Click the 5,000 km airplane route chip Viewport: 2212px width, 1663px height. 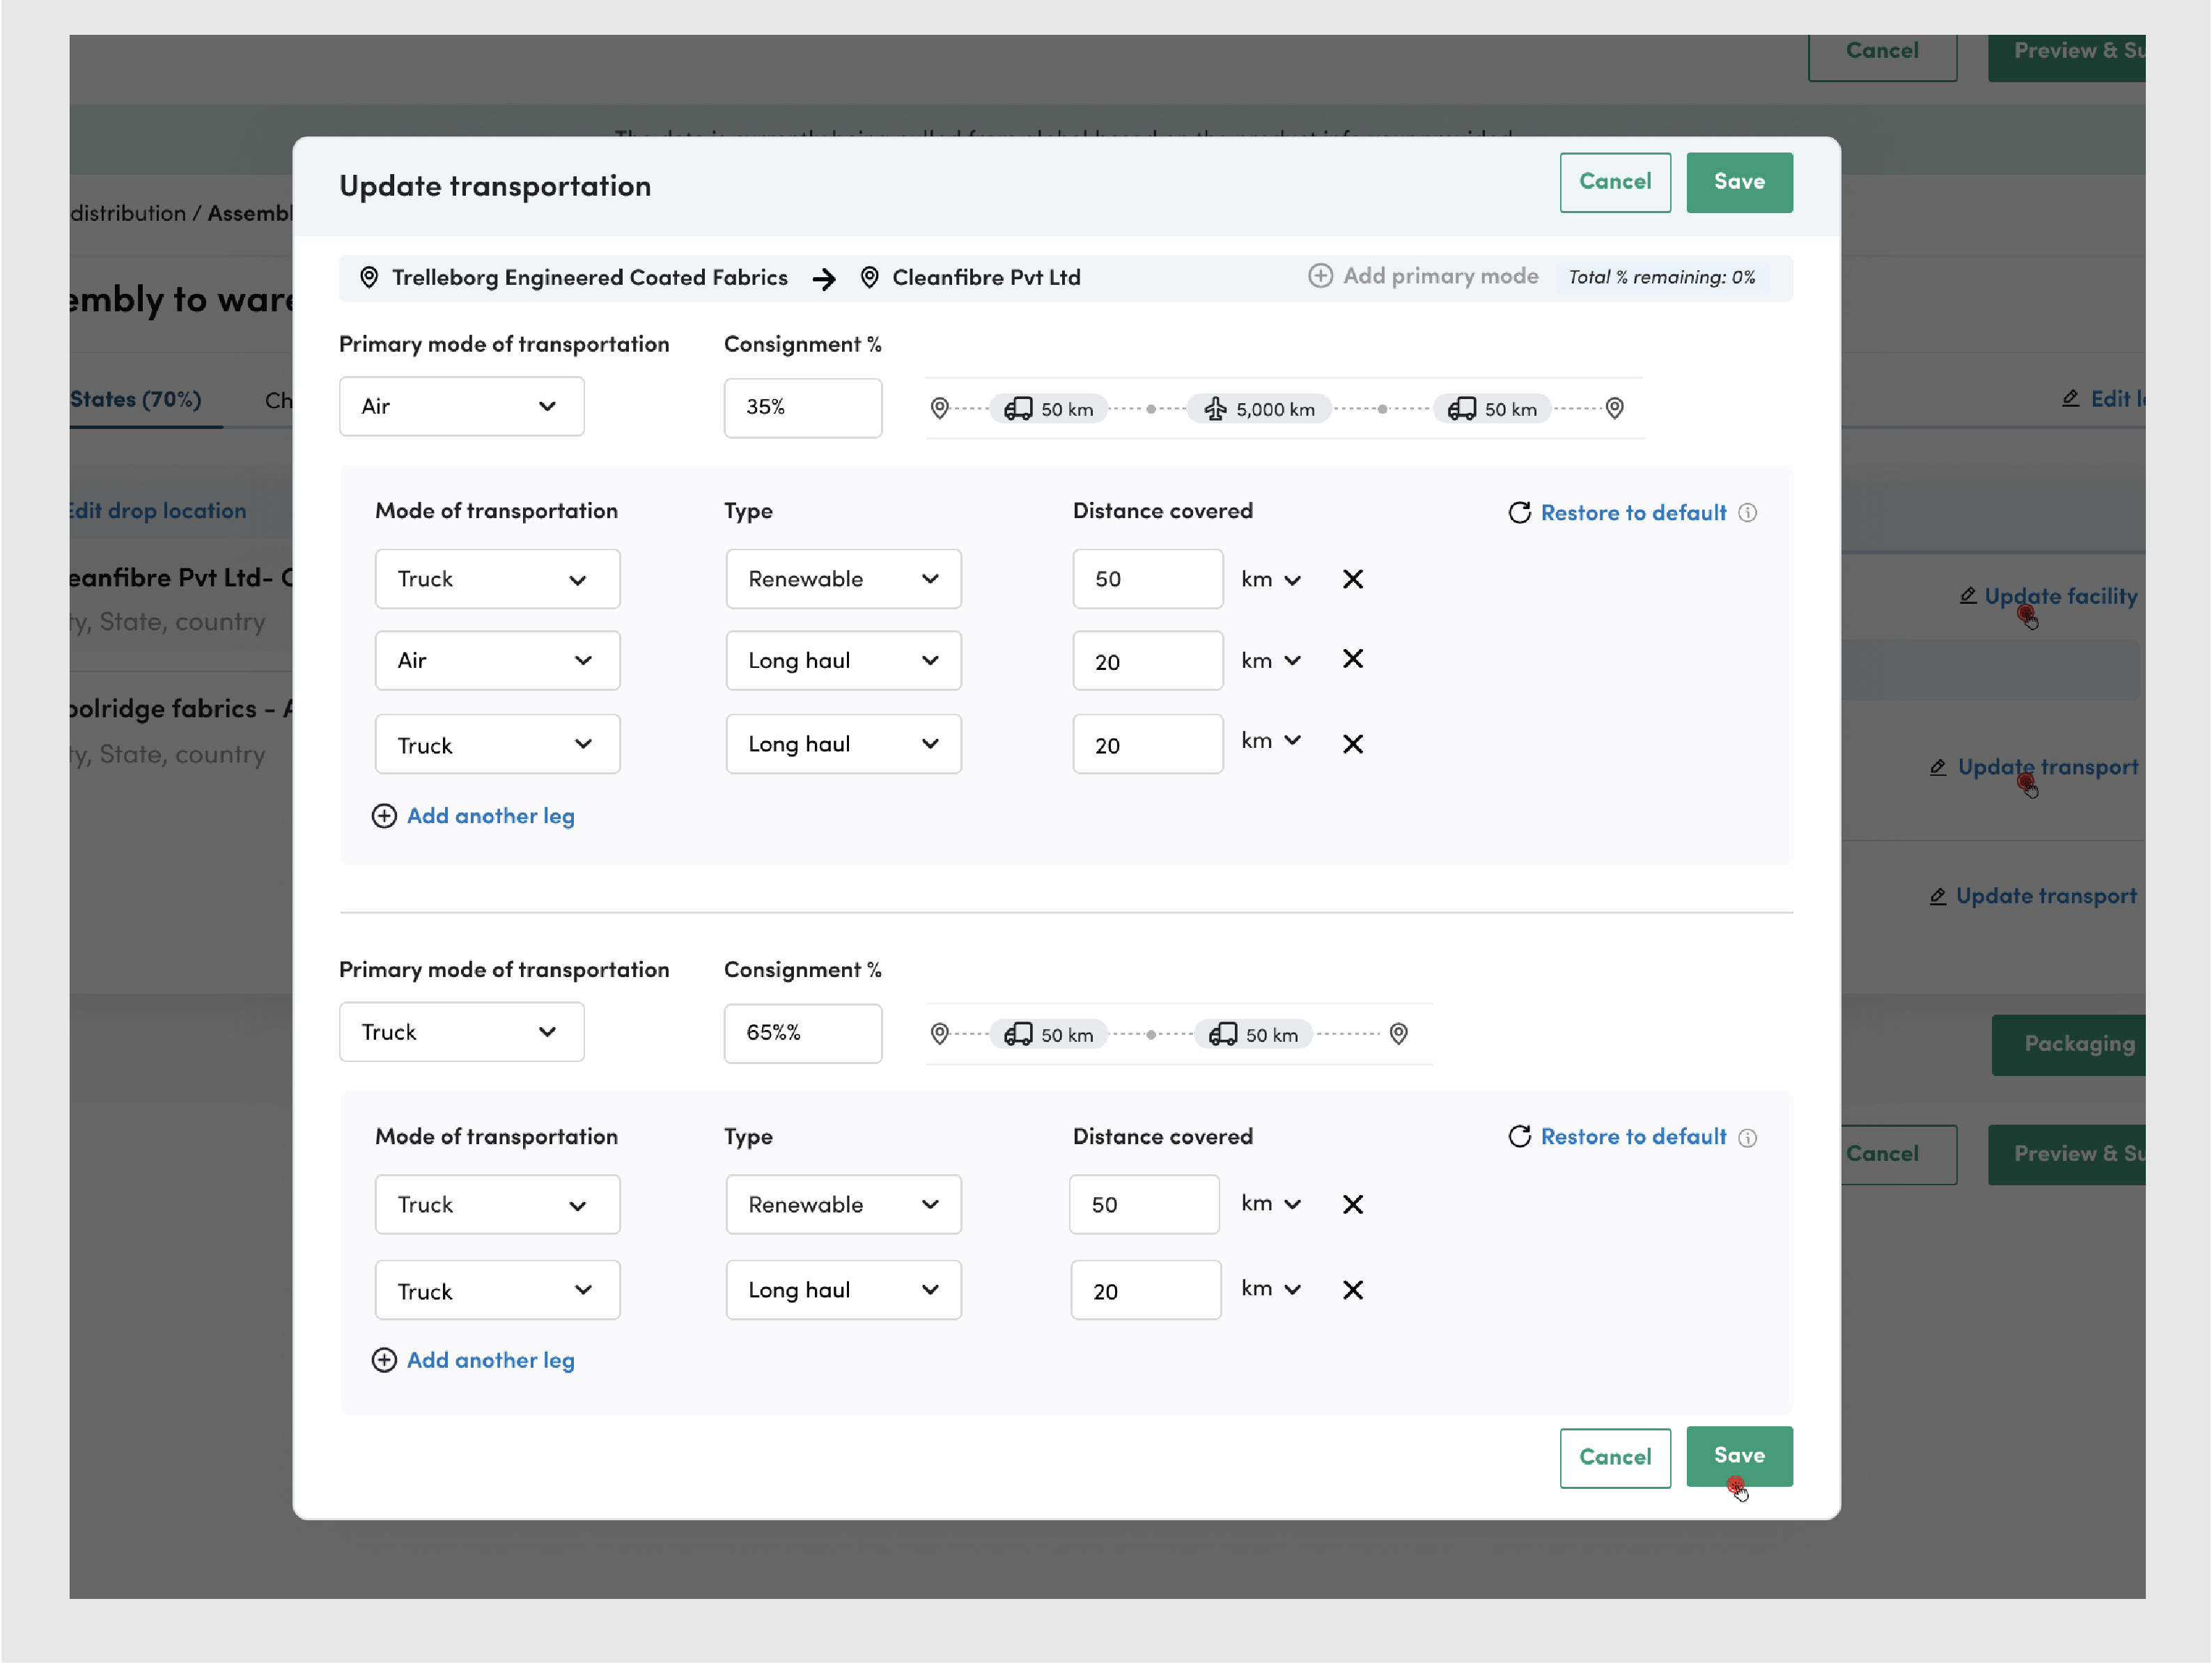(x=1259, y=409)
